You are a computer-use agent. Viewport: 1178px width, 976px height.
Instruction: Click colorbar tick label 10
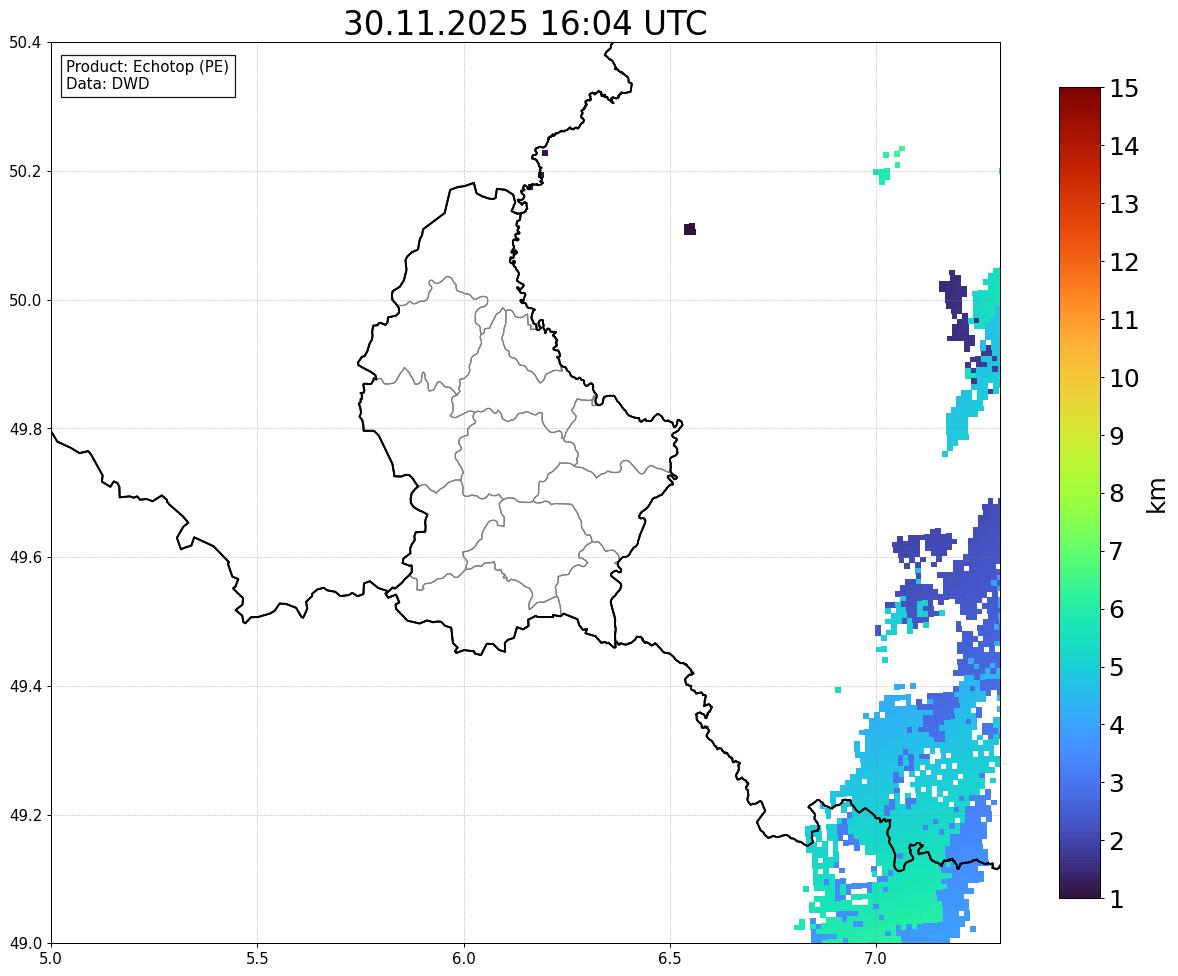point(1124,378)
